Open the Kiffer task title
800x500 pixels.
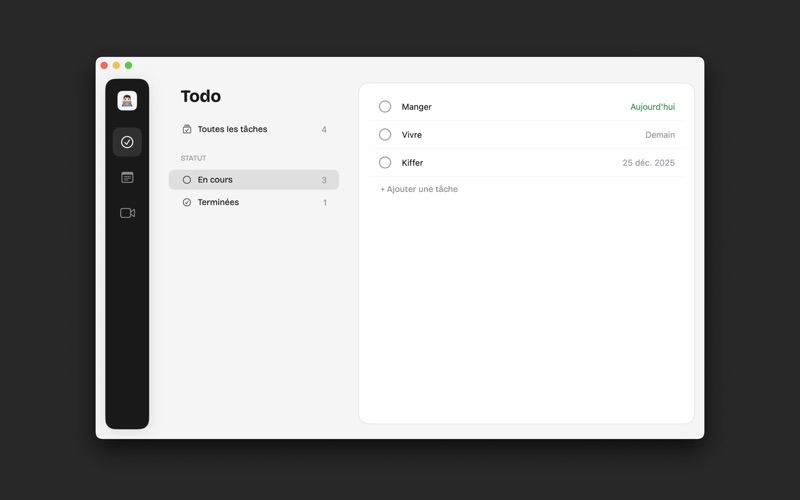412,163
